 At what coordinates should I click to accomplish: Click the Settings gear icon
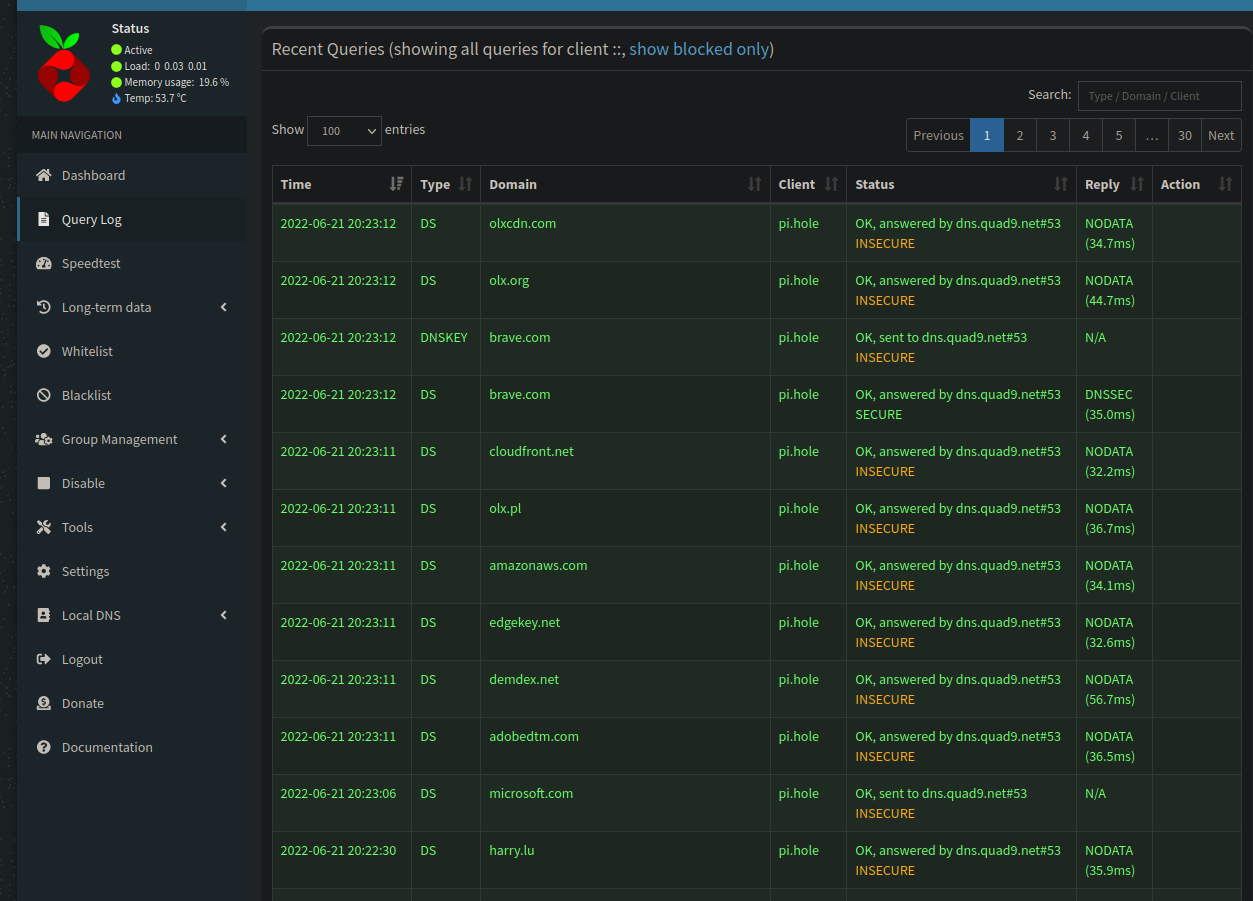[43, 571]
